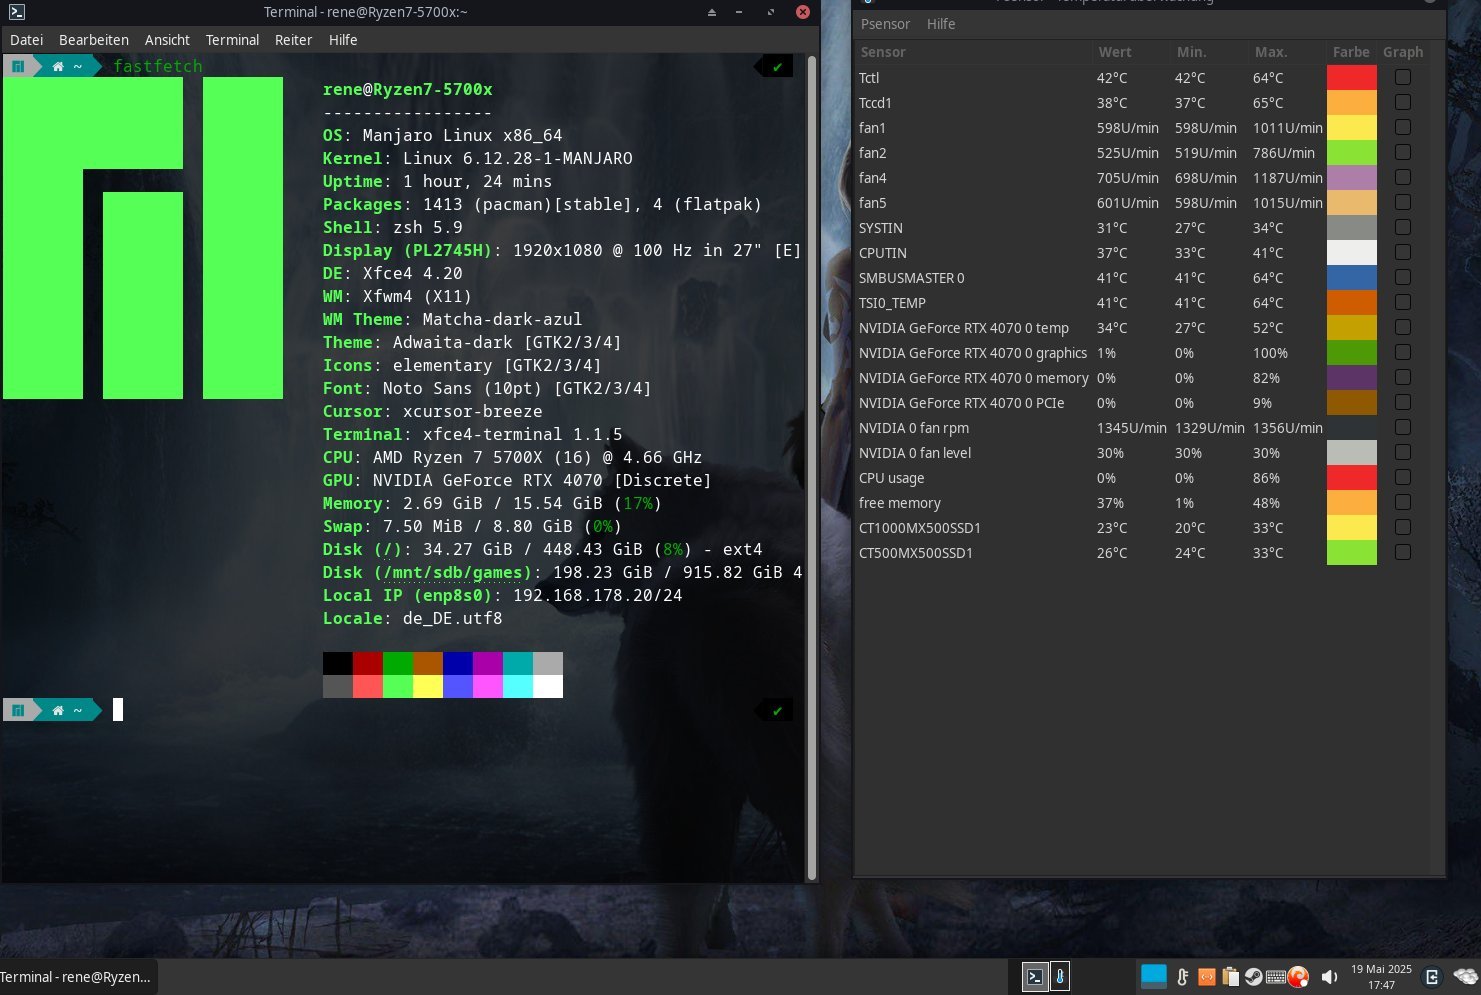Open the weather cloud icon in the panel
This screenshot has height=995, width=1481.
pyautogui.click(x=1465, y=976)
